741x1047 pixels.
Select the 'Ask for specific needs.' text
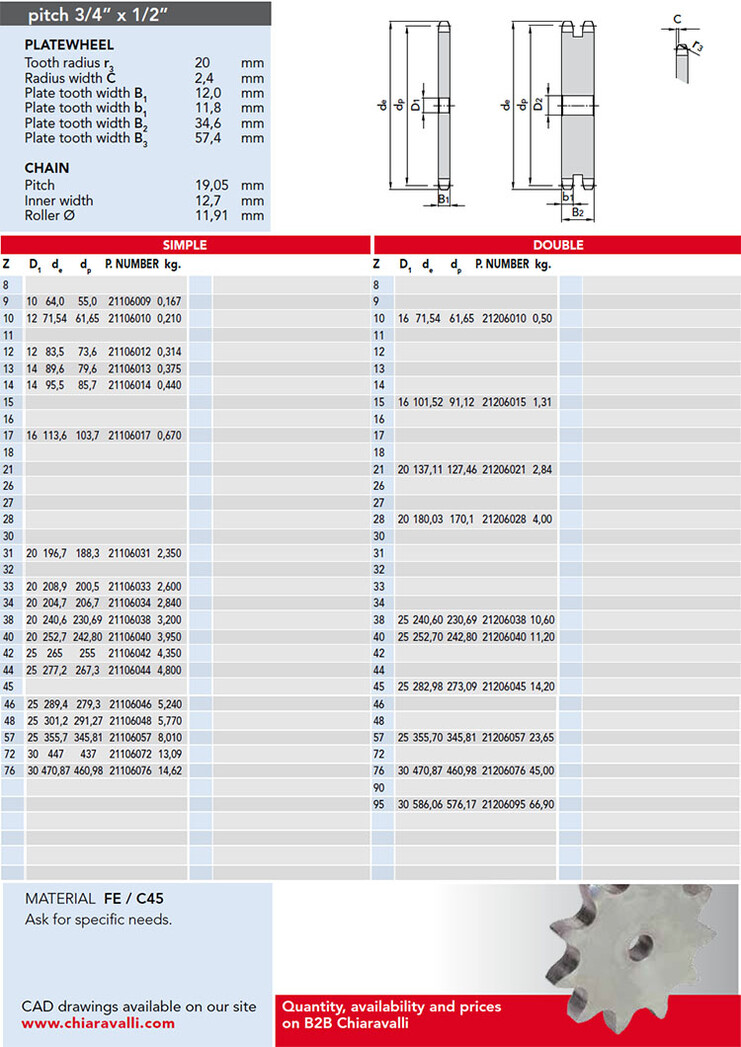tap(98, 919)
